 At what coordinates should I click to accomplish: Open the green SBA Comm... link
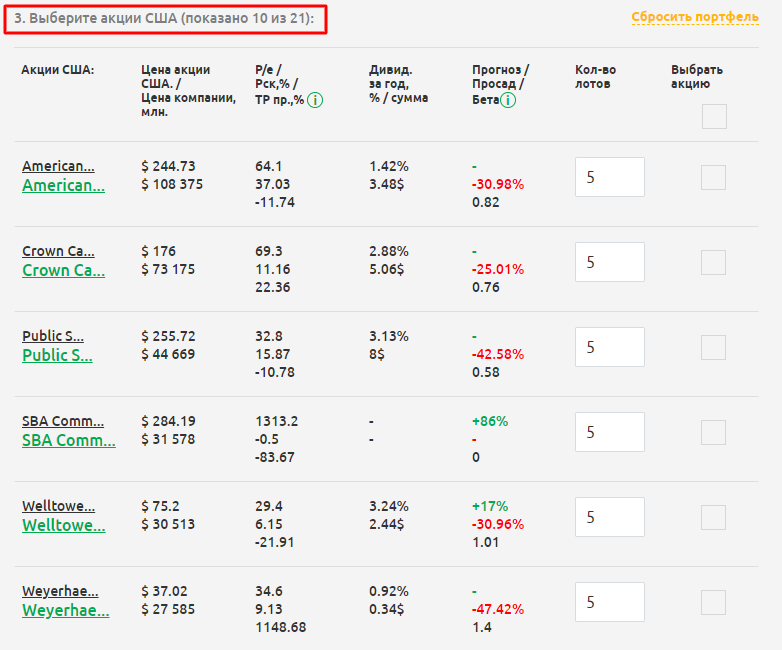(x=63, y=440)
